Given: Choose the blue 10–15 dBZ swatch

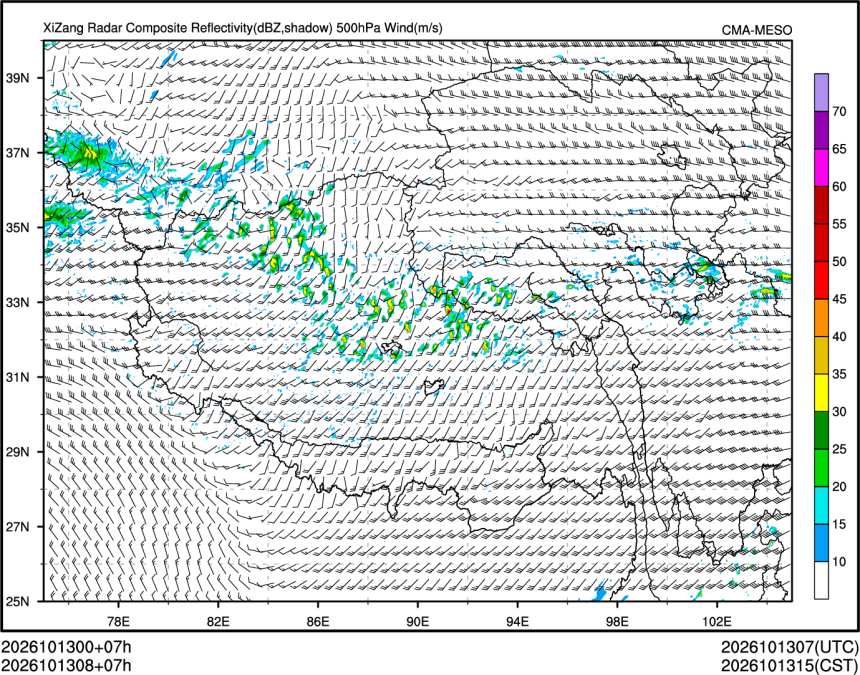Looking at the screenshot, I should [822, 542].
